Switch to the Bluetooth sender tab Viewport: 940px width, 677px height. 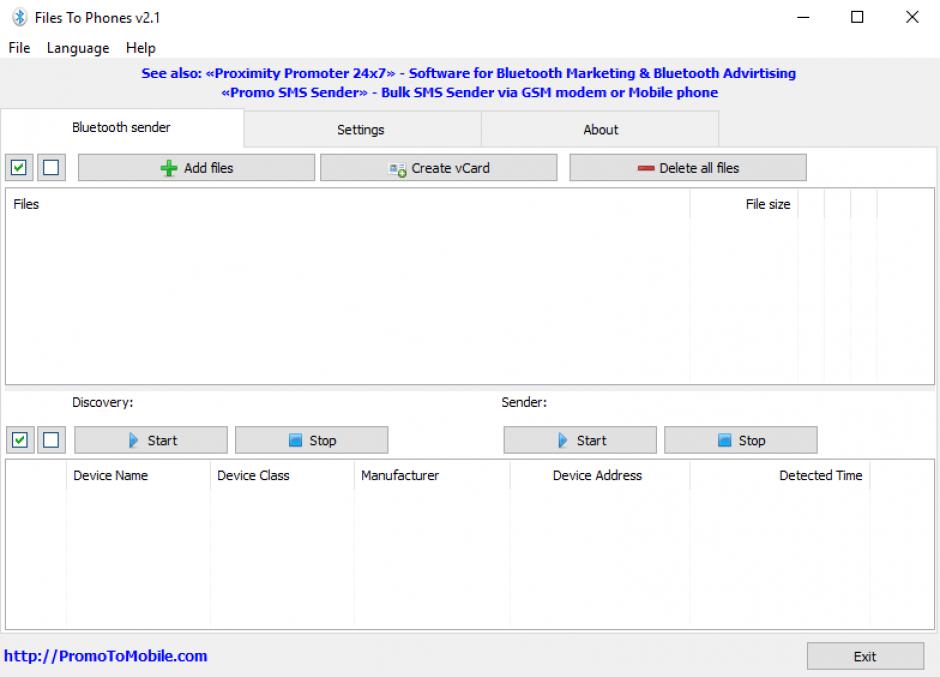122,127
